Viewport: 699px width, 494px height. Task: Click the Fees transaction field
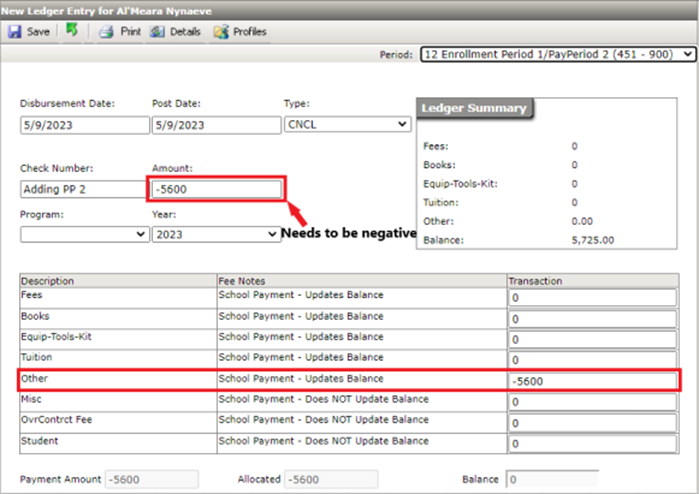tap(593, 298)
